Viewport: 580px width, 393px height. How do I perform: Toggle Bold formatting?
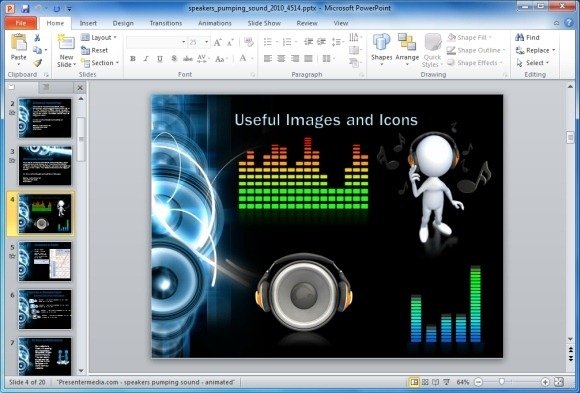tap(133, 58)
